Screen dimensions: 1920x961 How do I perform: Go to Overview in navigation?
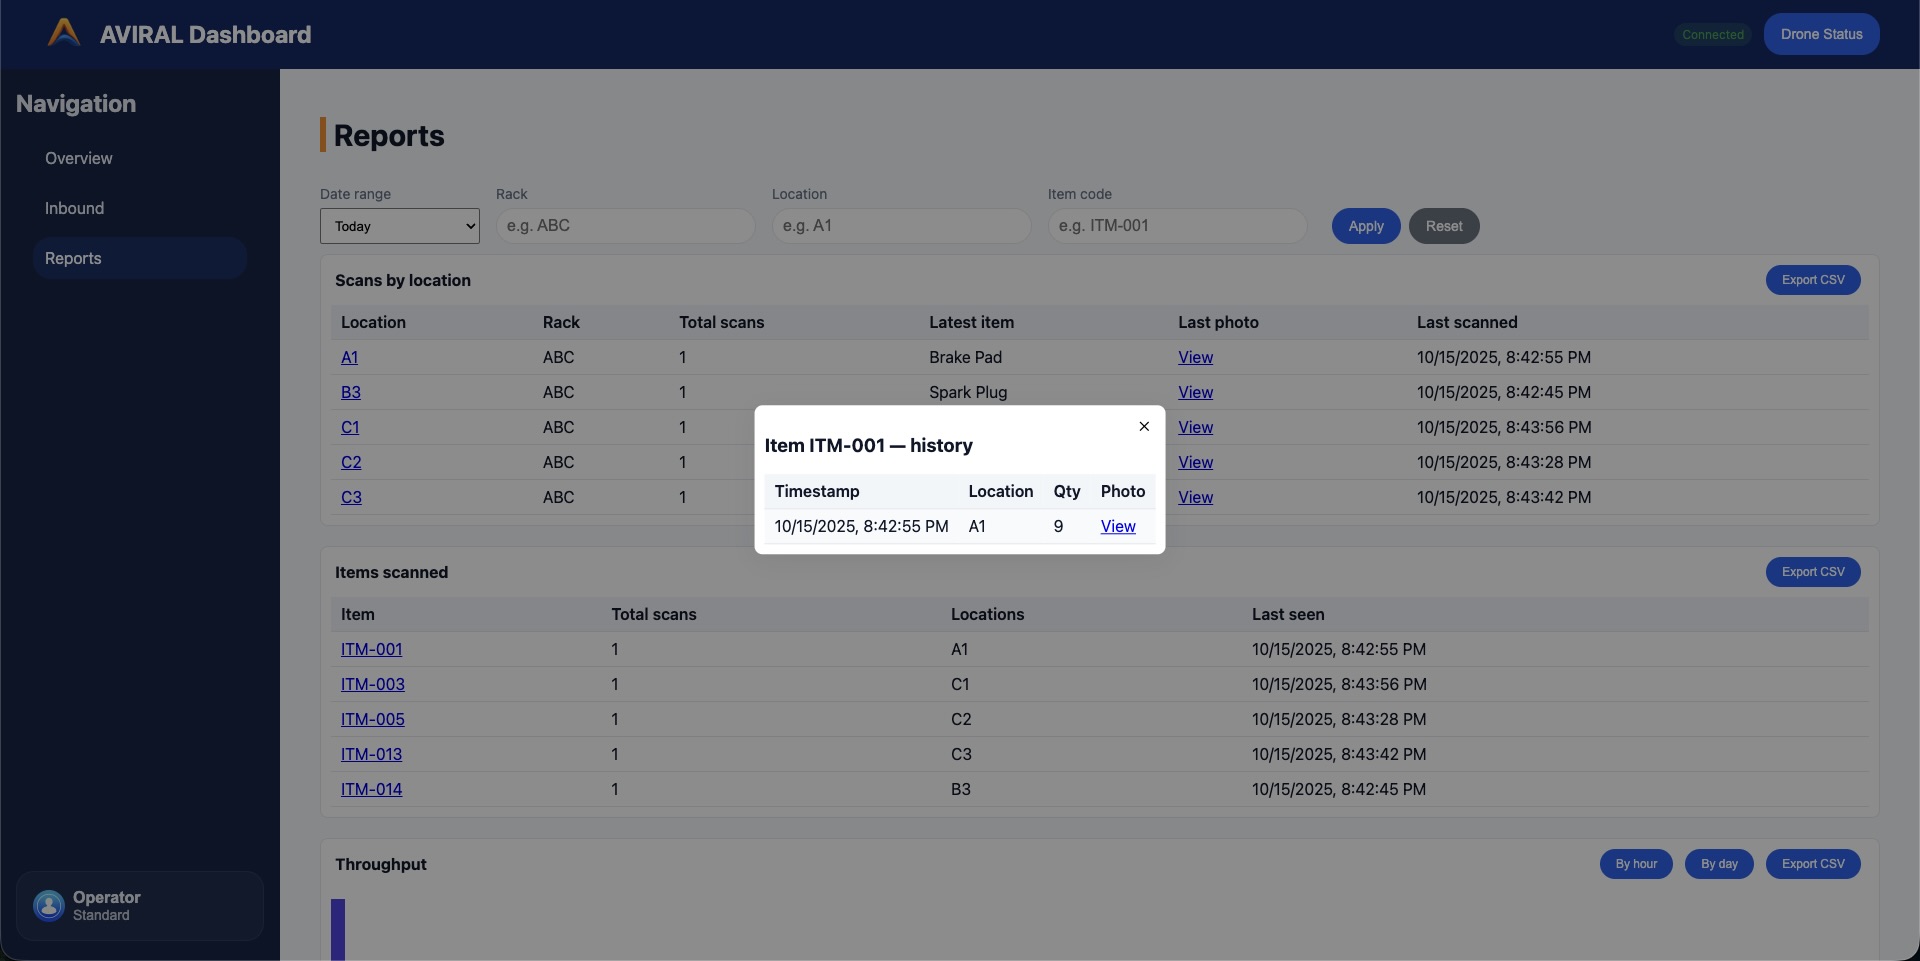[x=78, y=158]
